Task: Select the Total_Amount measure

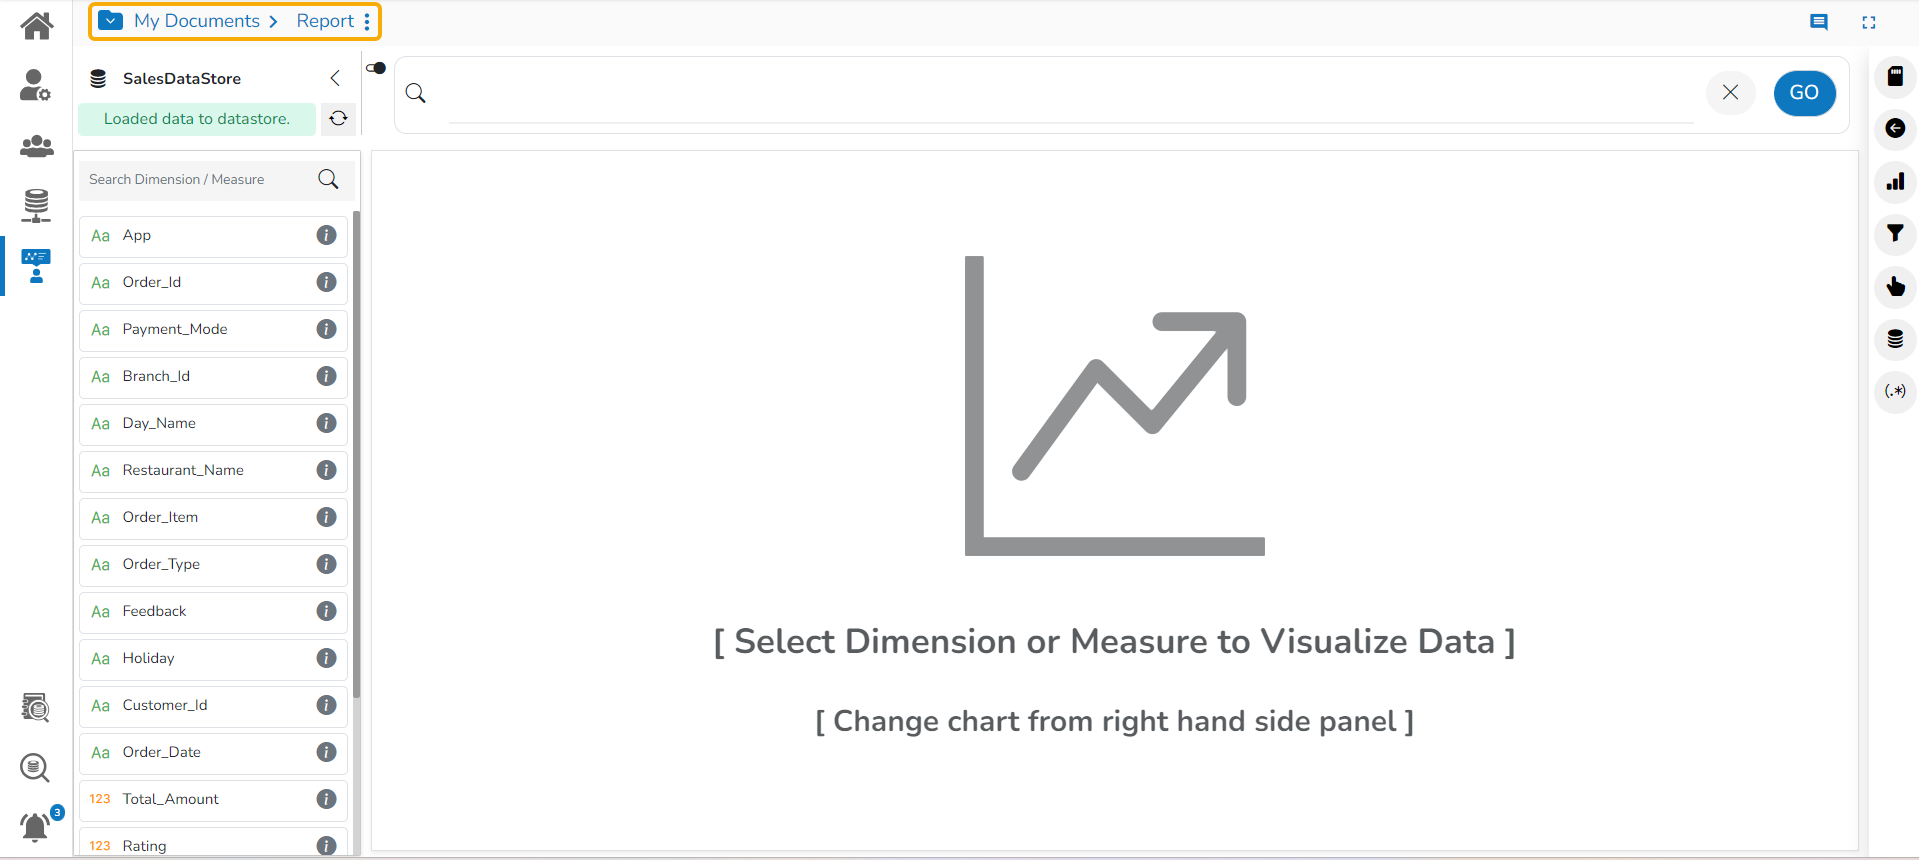Action: pos(171,799)
